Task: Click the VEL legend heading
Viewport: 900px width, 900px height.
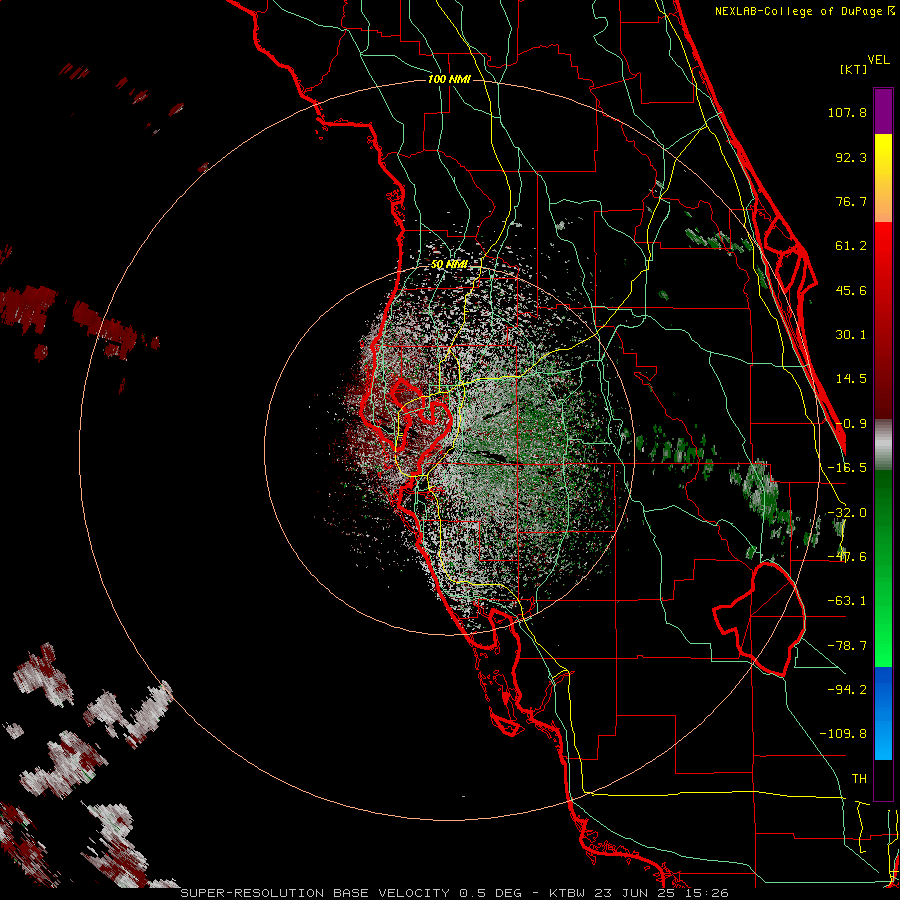Action: (x=879, y=59)
